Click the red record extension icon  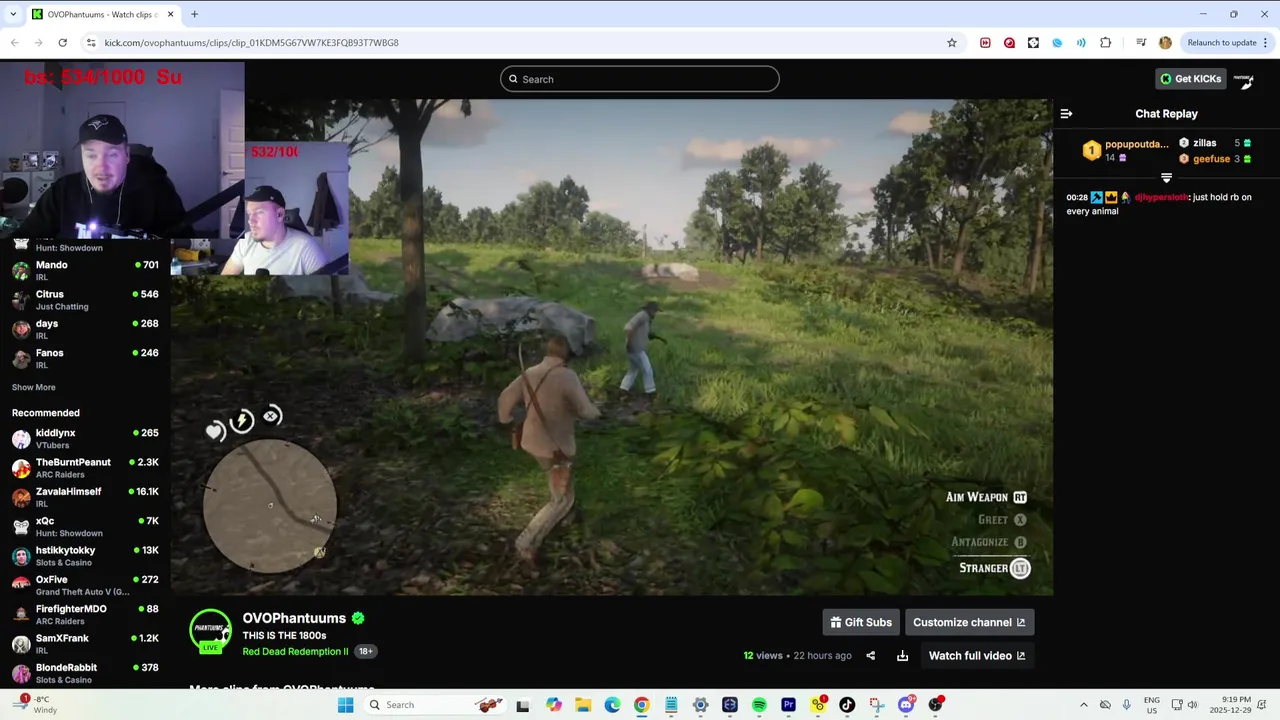pos(1009,42)
